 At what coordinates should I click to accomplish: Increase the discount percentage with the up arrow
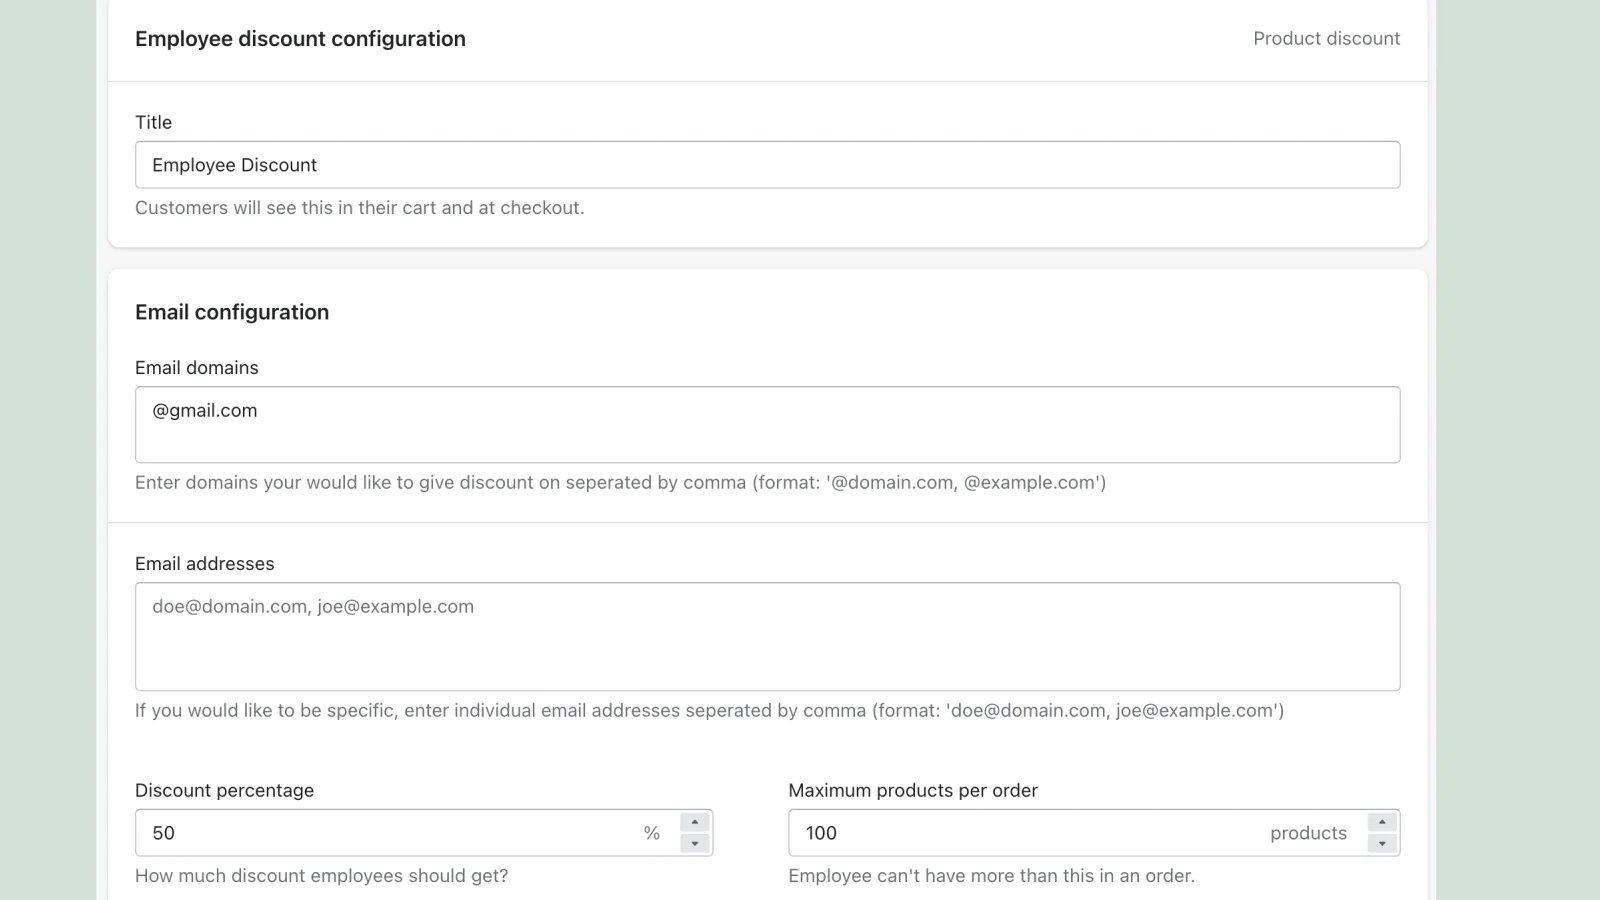[695, 822]
